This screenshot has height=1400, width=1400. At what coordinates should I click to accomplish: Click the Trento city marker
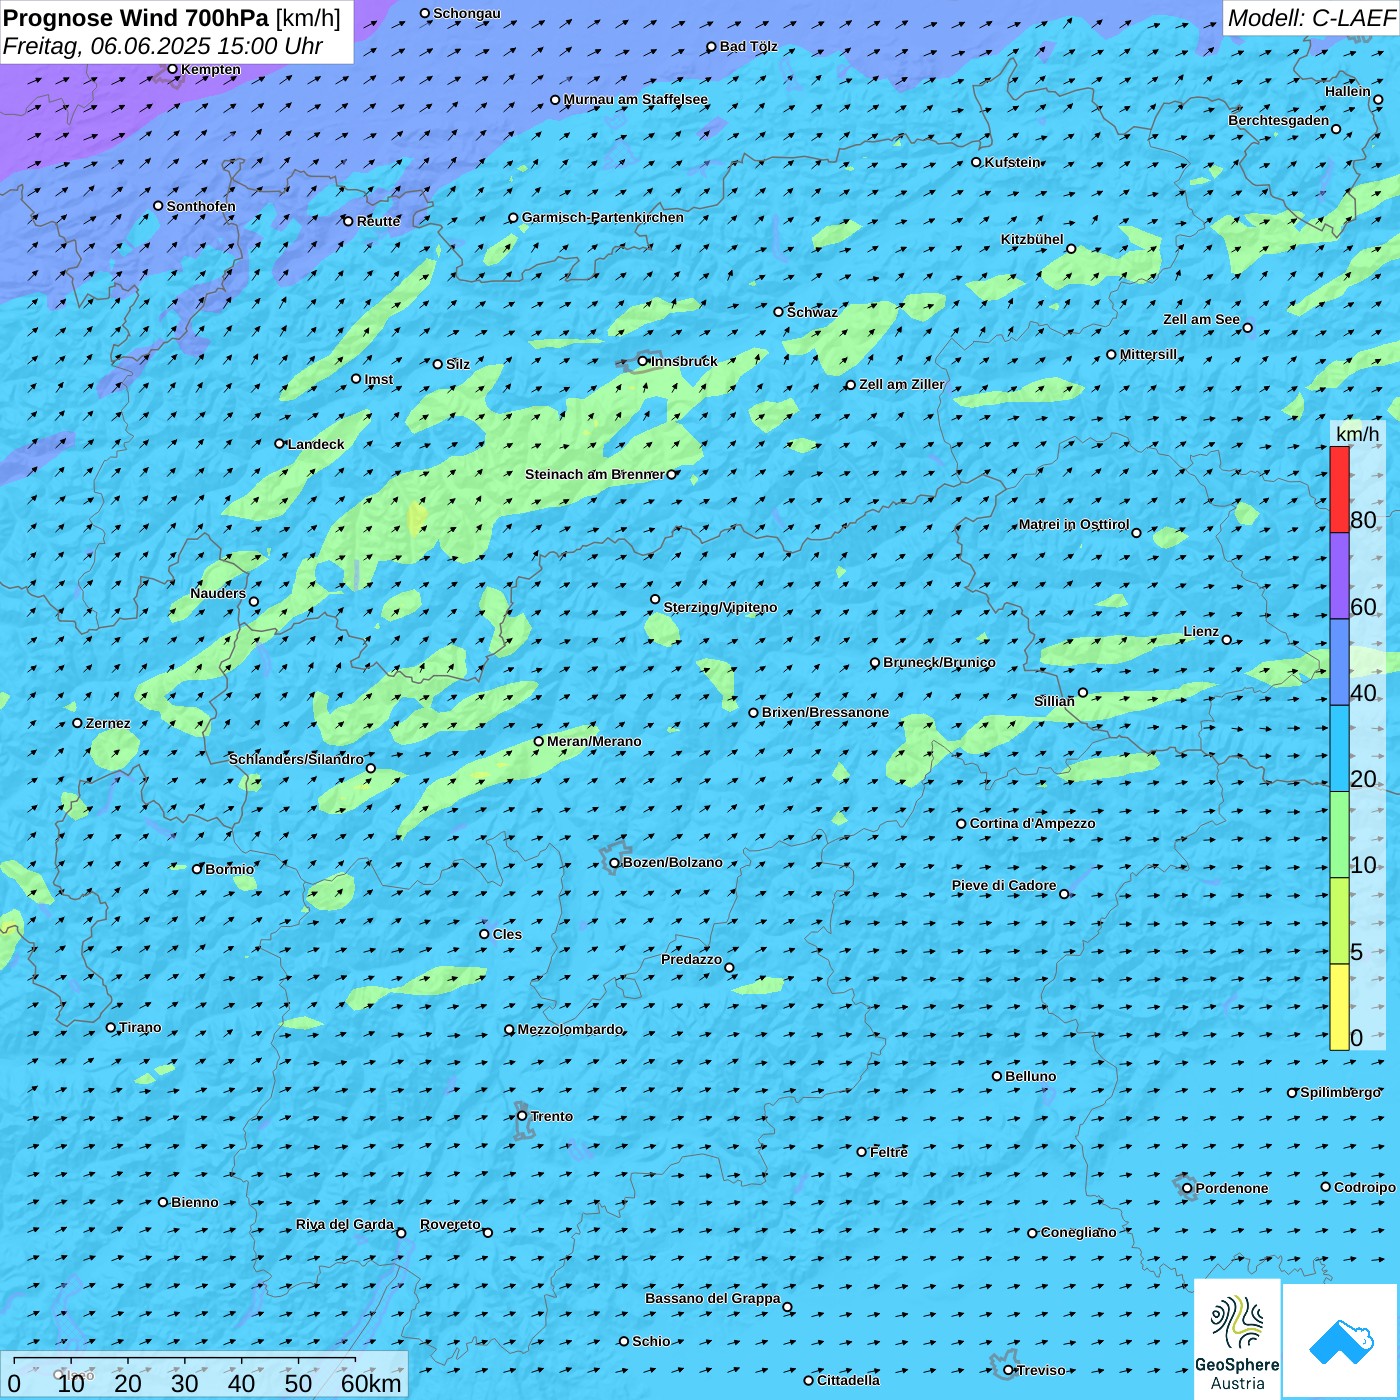coord(522,1116)
